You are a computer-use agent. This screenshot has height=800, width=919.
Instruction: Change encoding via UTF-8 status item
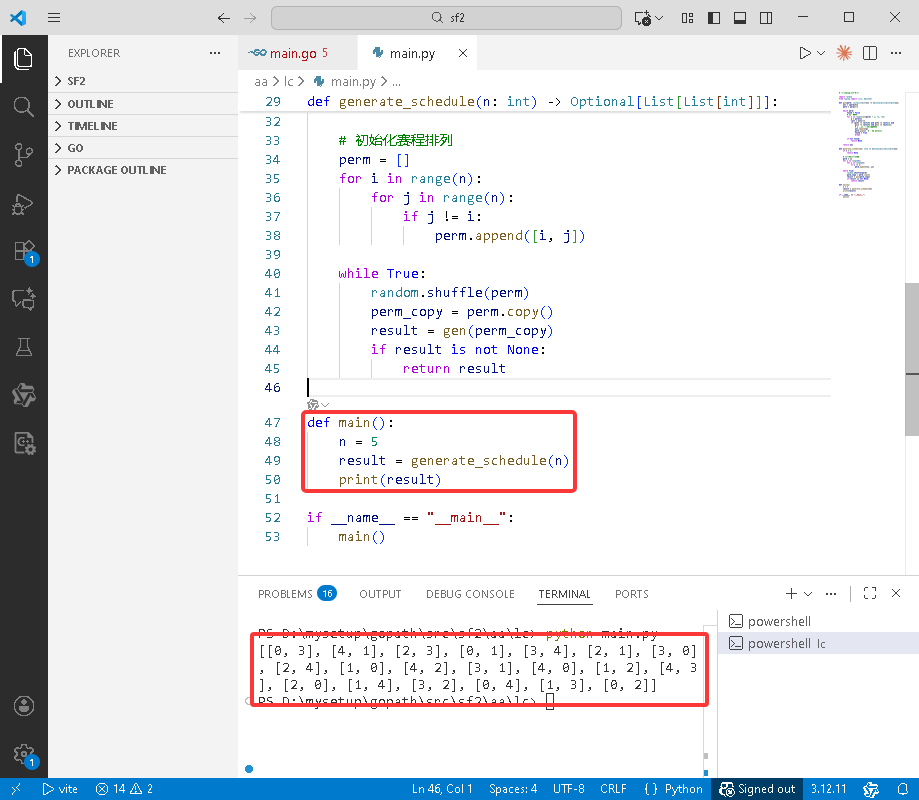coord(569,789)
